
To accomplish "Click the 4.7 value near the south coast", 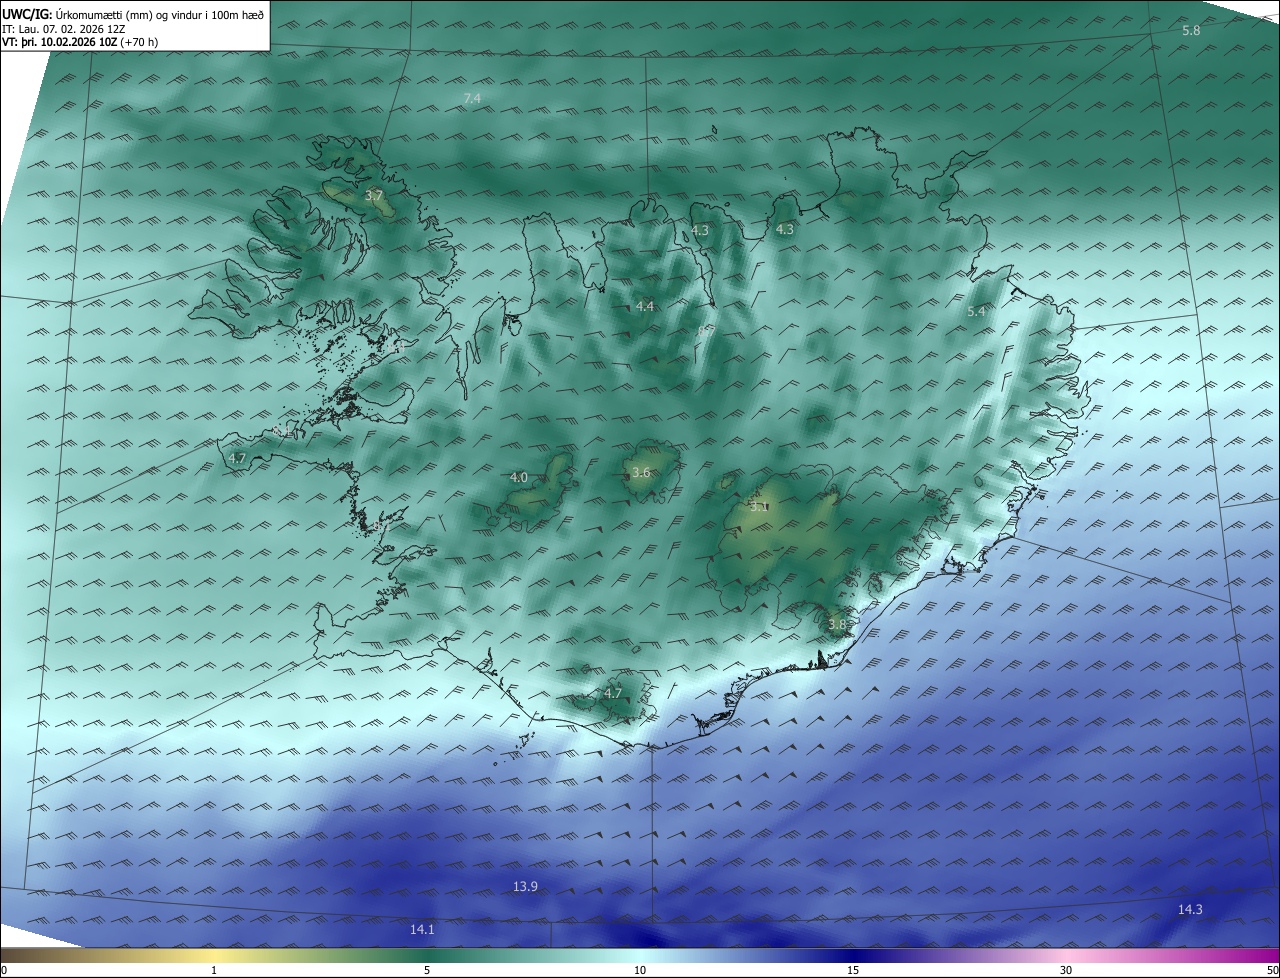I will click(613, 692).
